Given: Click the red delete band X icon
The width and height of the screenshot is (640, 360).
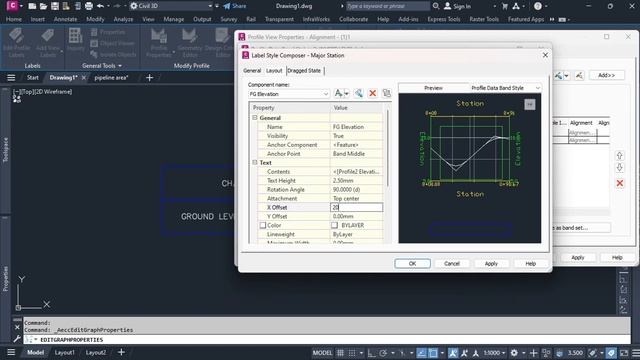Looking at the screenshot, I should coord(620,183).
